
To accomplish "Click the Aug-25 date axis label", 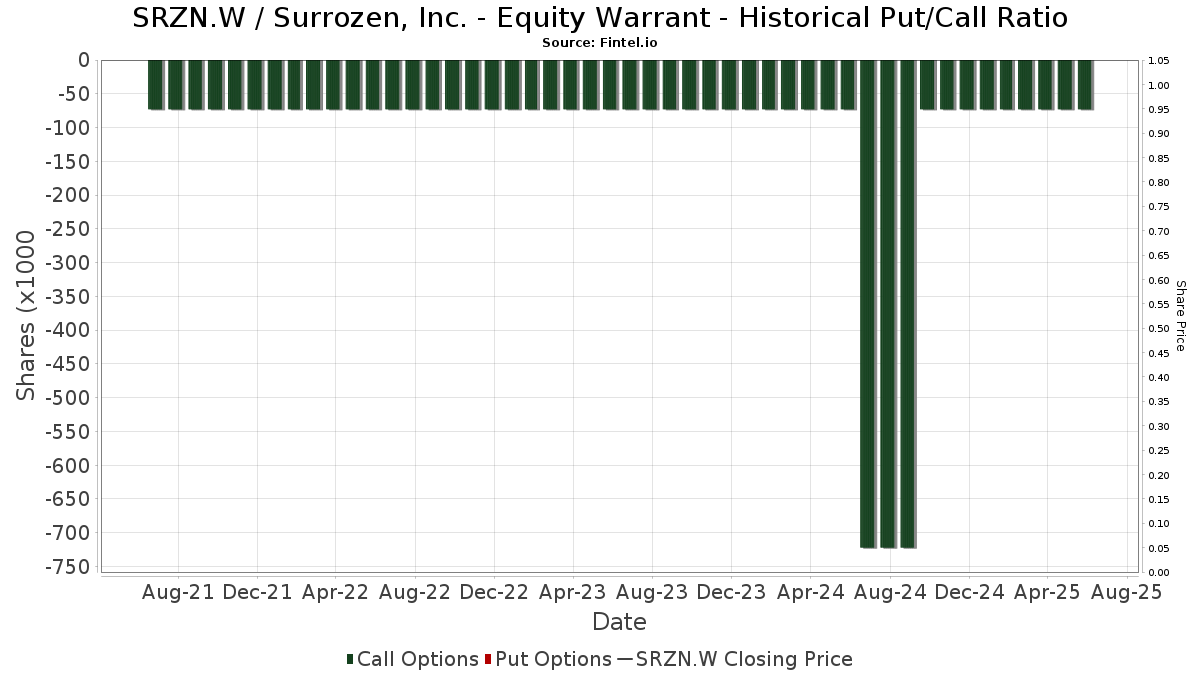I will pos(1126,592).
